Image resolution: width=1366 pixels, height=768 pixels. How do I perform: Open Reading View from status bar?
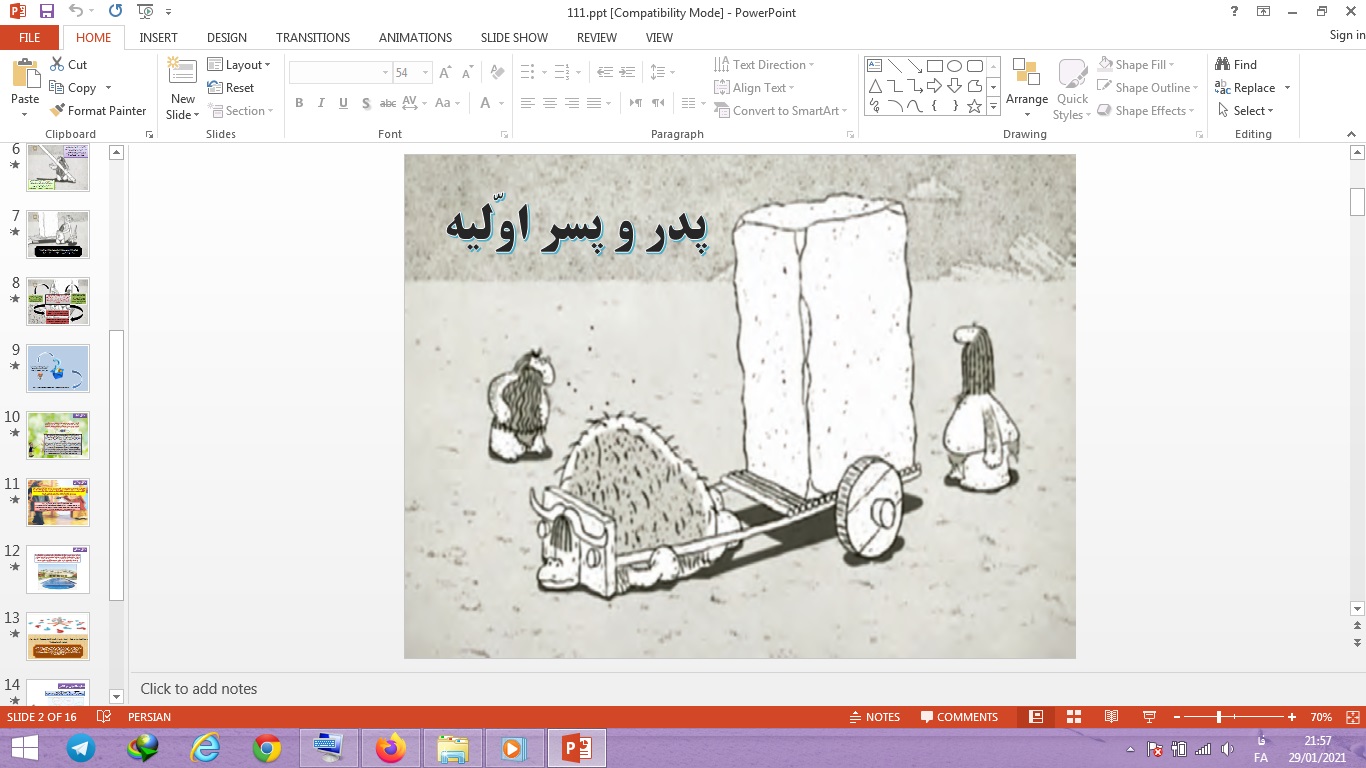[x=1111, y=717]
